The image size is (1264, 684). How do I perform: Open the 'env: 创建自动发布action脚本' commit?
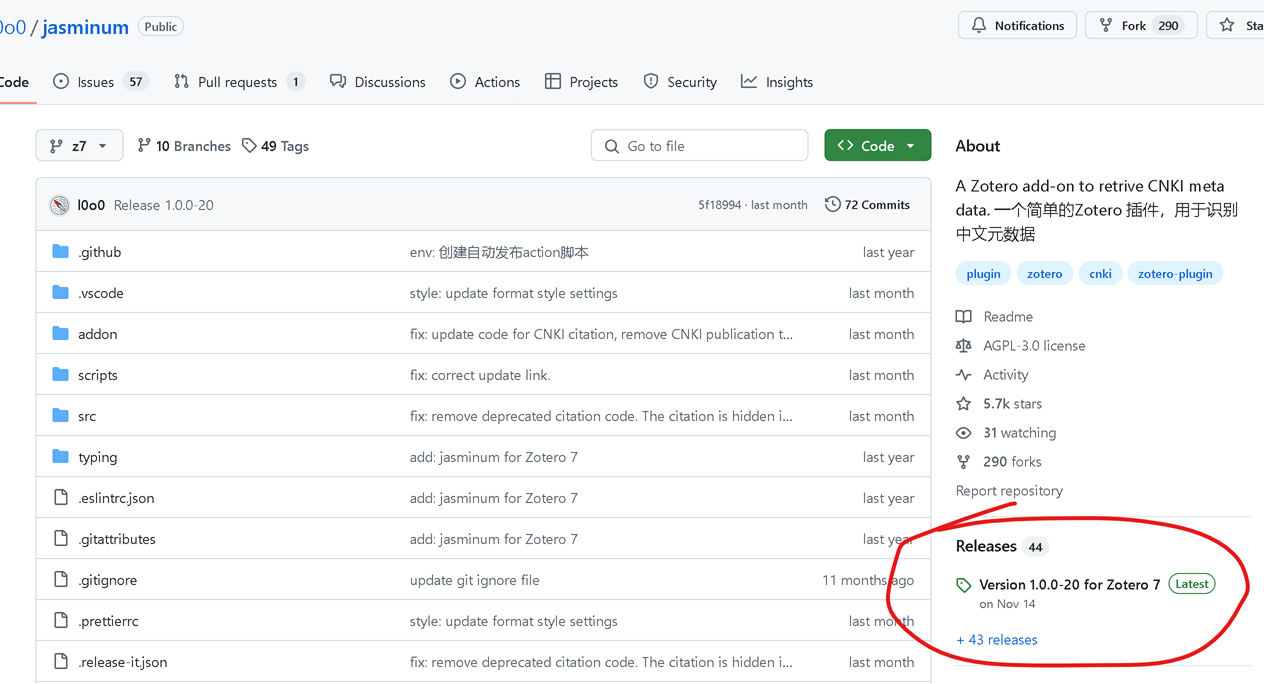(499, 252)
